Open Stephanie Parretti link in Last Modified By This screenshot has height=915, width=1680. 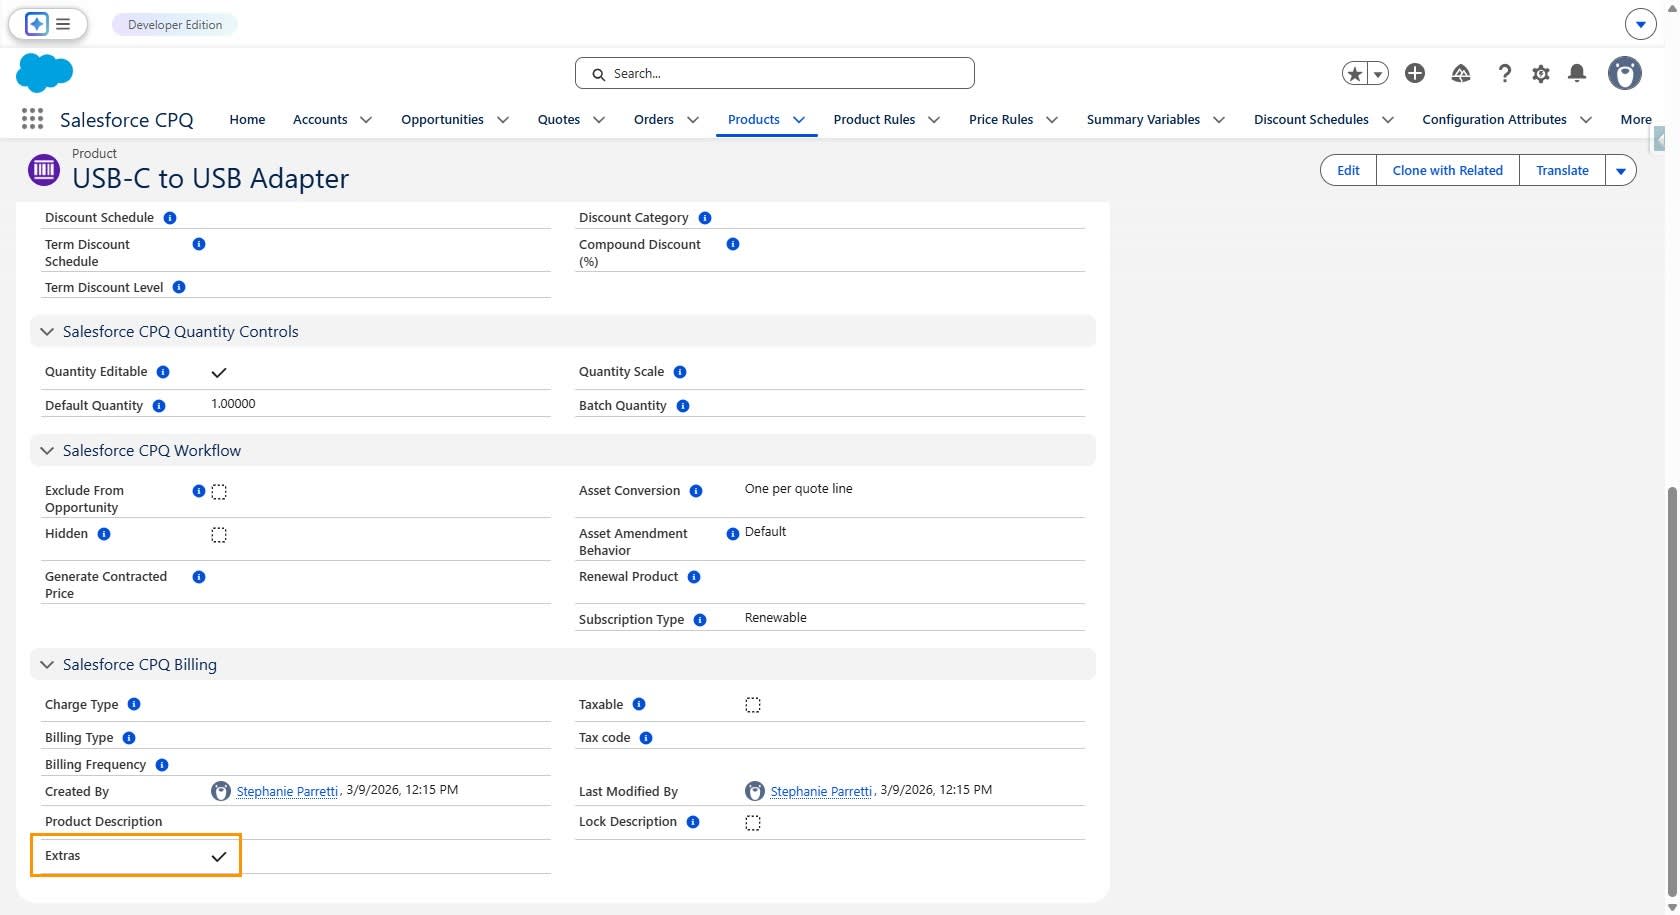tap(821, 791)
